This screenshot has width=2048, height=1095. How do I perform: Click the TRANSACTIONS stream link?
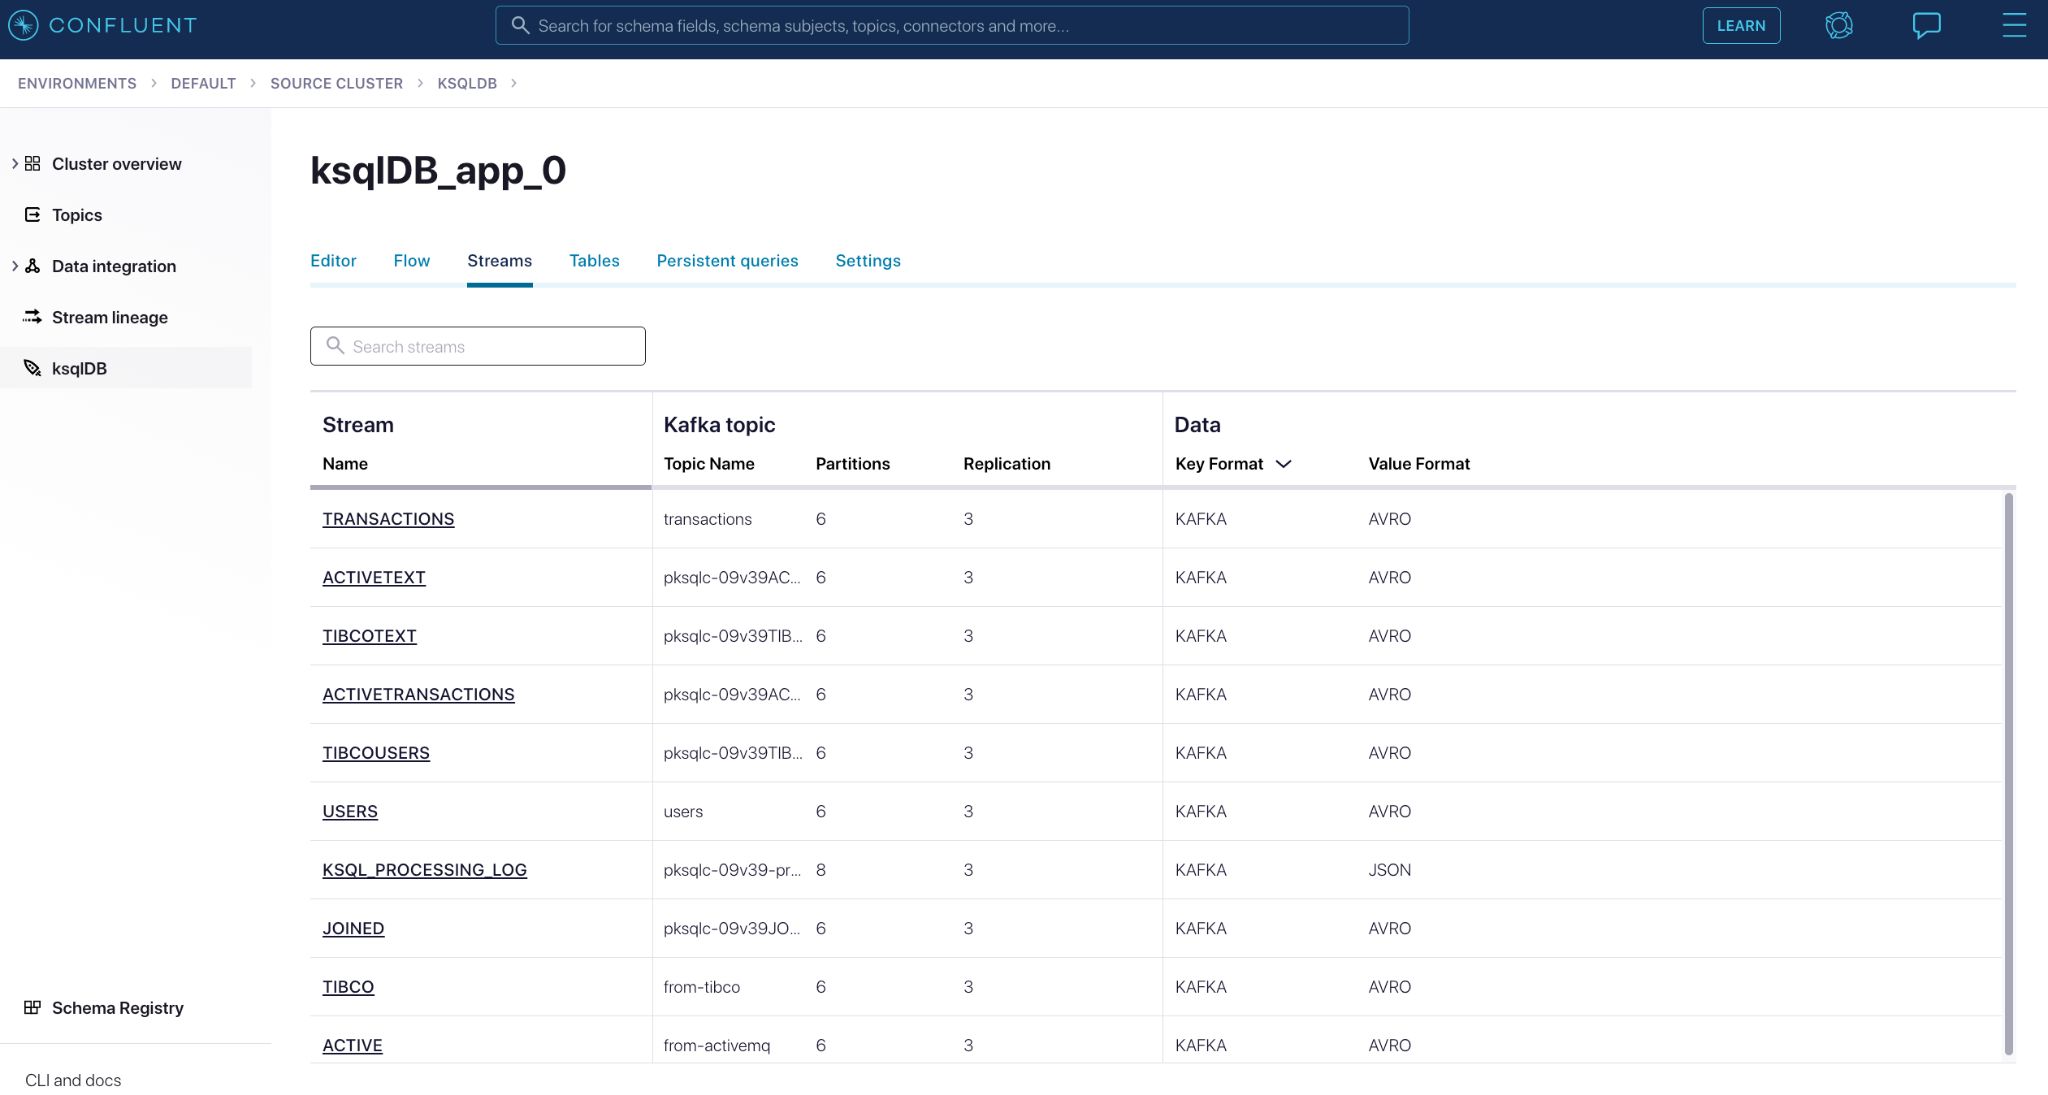pos(389,519)
